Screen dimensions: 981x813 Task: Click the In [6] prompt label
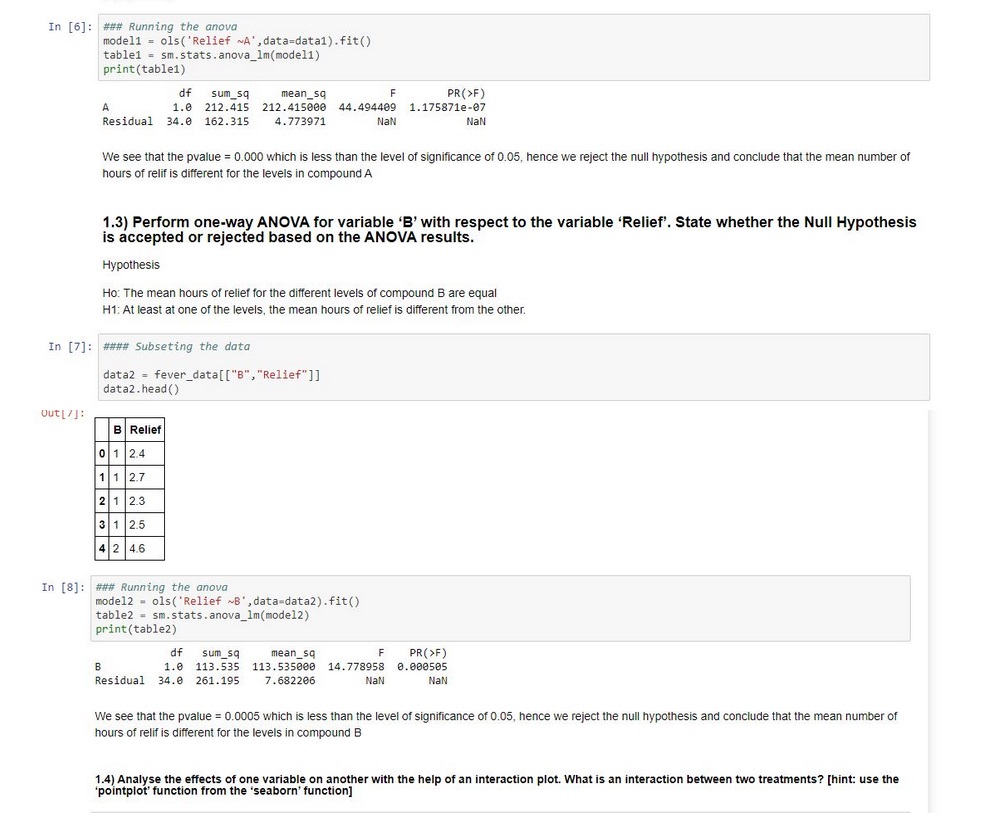pyautogui.click(x=70, y=27)
